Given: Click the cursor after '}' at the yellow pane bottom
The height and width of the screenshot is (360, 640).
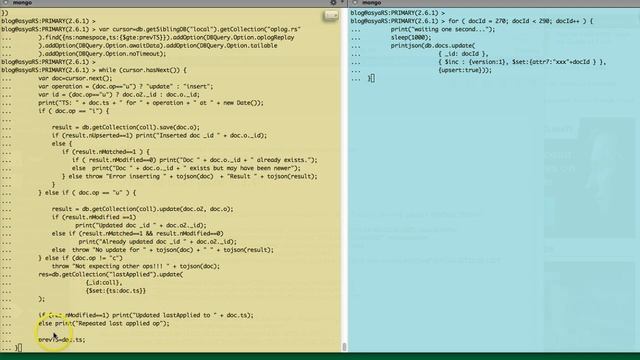Looking at the screenshot, I should (x=20, y=348).
